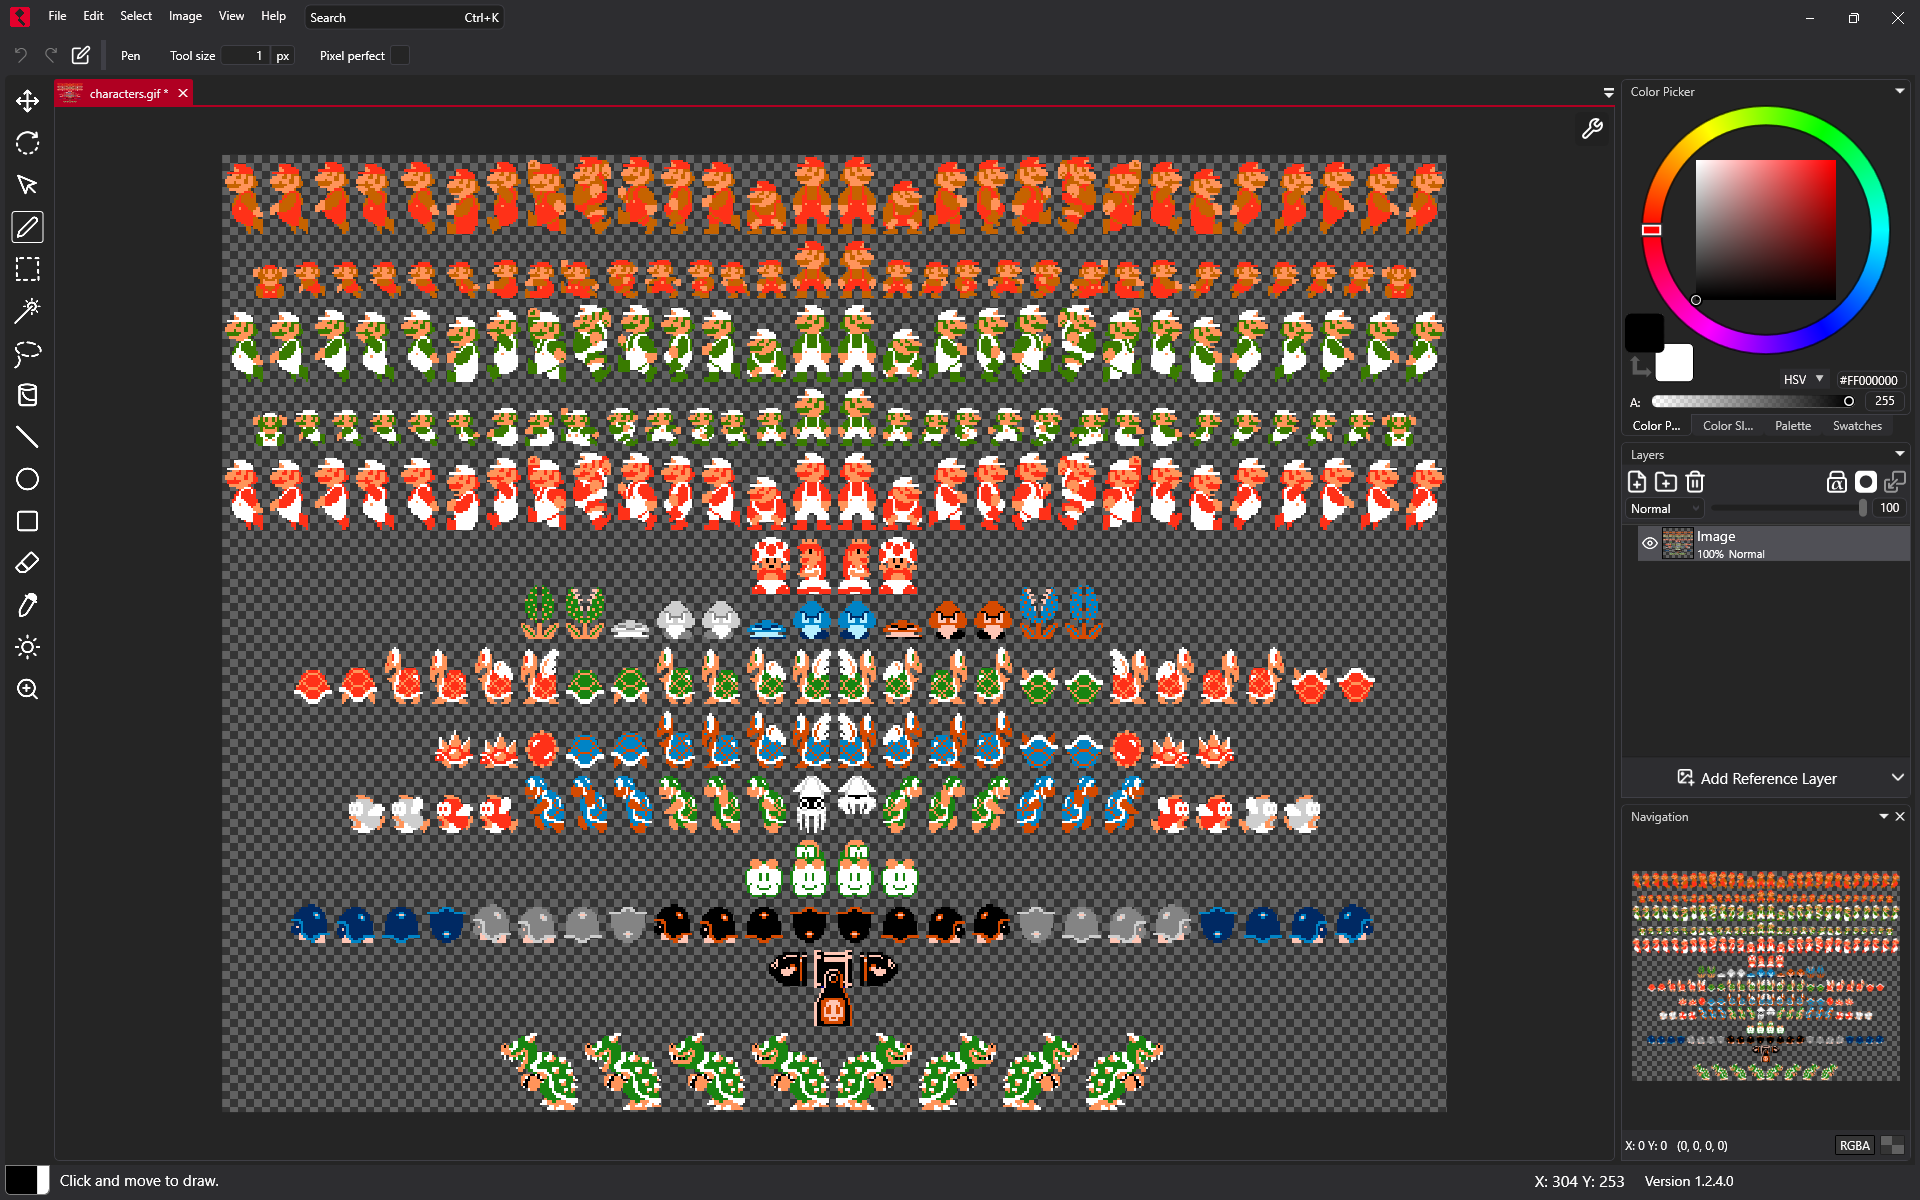Viewport: 1920px width, 1200px height.
Task: Select the Move tool
Action: (x=27, y=101)
